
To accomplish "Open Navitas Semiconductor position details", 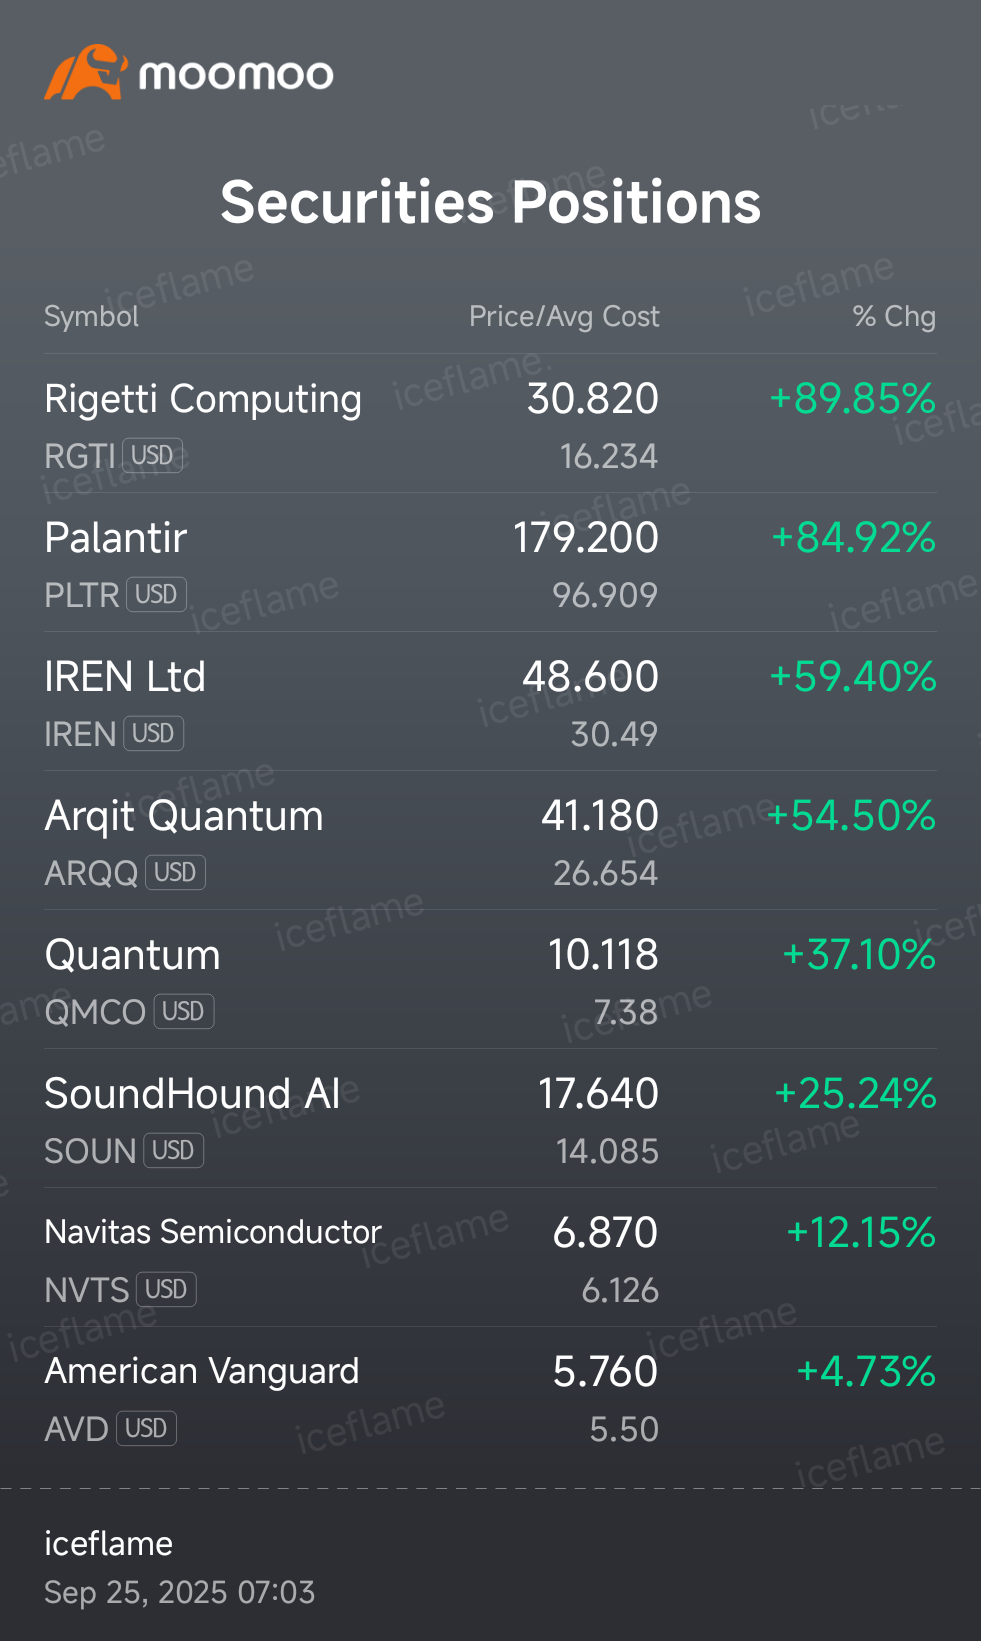I will click(490, 1258).
